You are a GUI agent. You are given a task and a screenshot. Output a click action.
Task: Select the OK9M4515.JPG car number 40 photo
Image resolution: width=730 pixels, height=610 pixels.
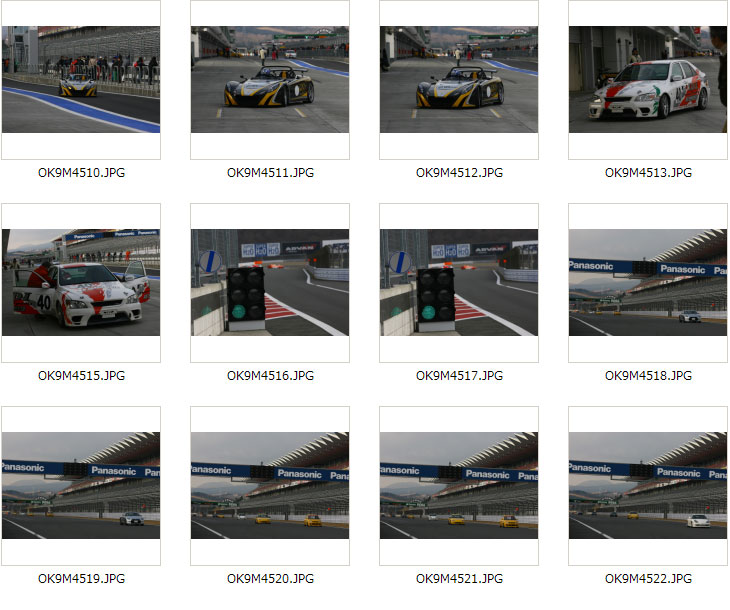pyautogui.click(x=81, y=283)
